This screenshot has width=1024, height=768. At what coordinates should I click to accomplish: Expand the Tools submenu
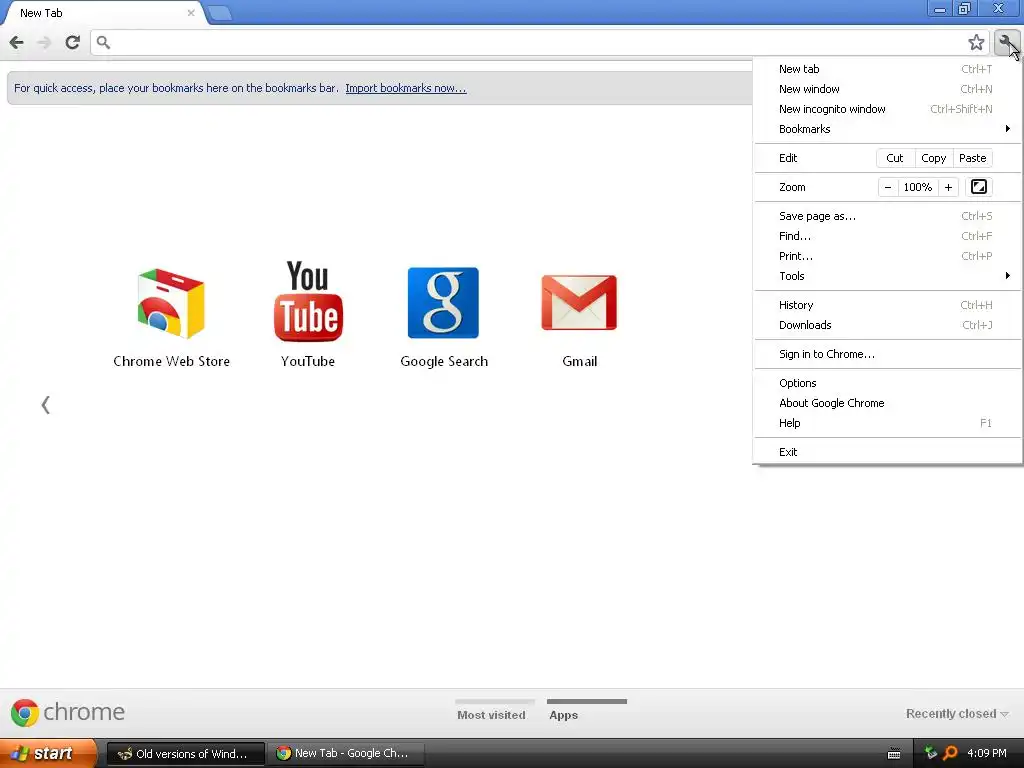click(888, 276)
